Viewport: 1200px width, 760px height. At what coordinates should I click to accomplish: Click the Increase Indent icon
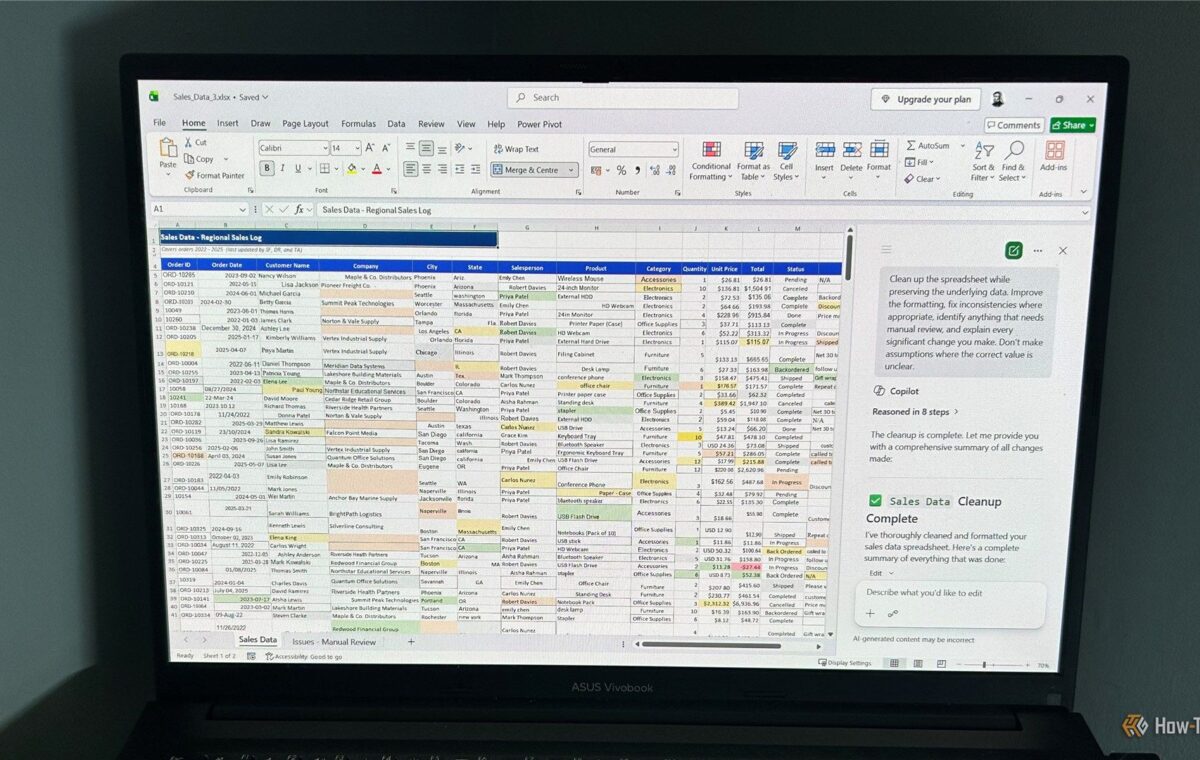pos(477,169)
